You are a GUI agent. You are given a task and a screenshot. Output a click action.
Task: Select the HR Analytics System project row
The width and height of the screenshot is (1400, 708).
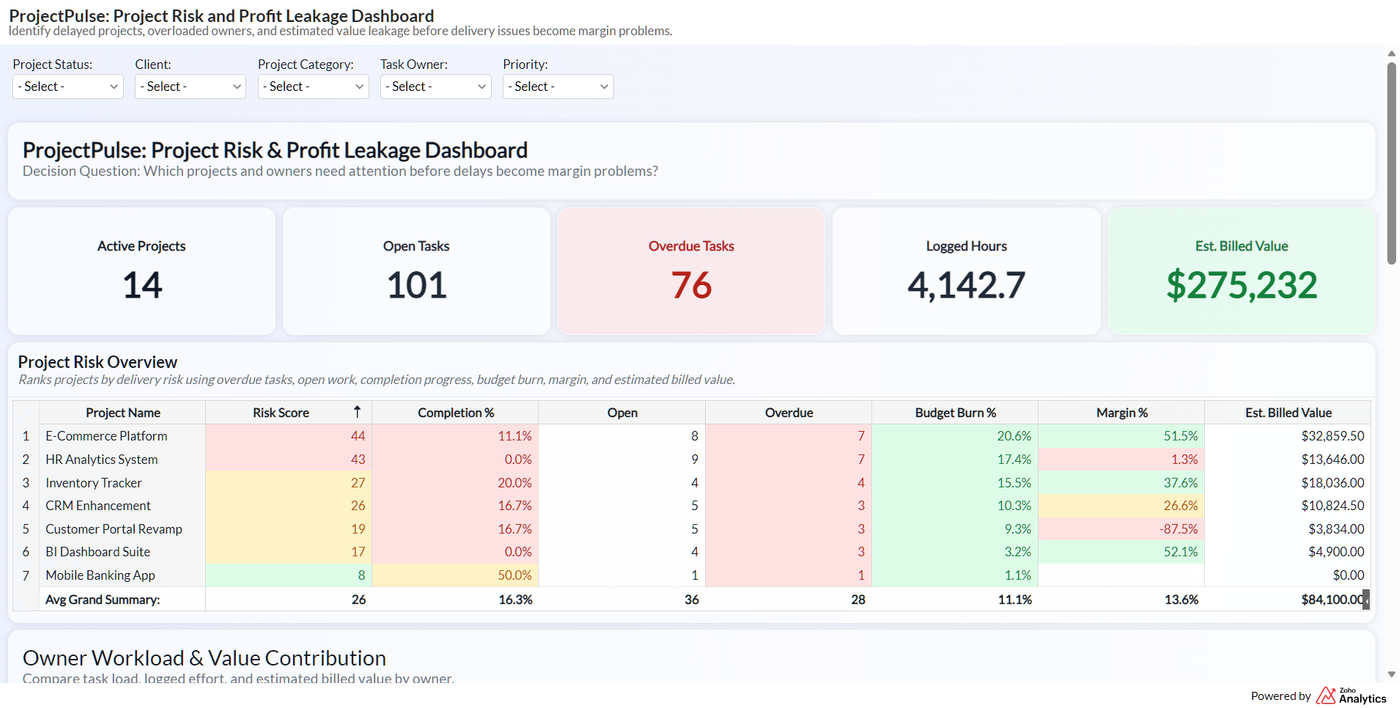[691, 459]
